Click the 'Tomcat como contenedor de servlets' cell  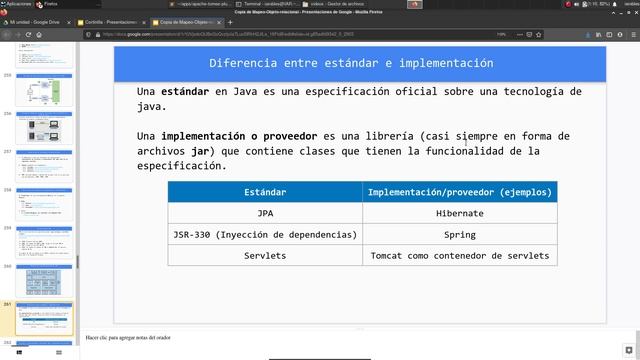click(x=460, y=256)
